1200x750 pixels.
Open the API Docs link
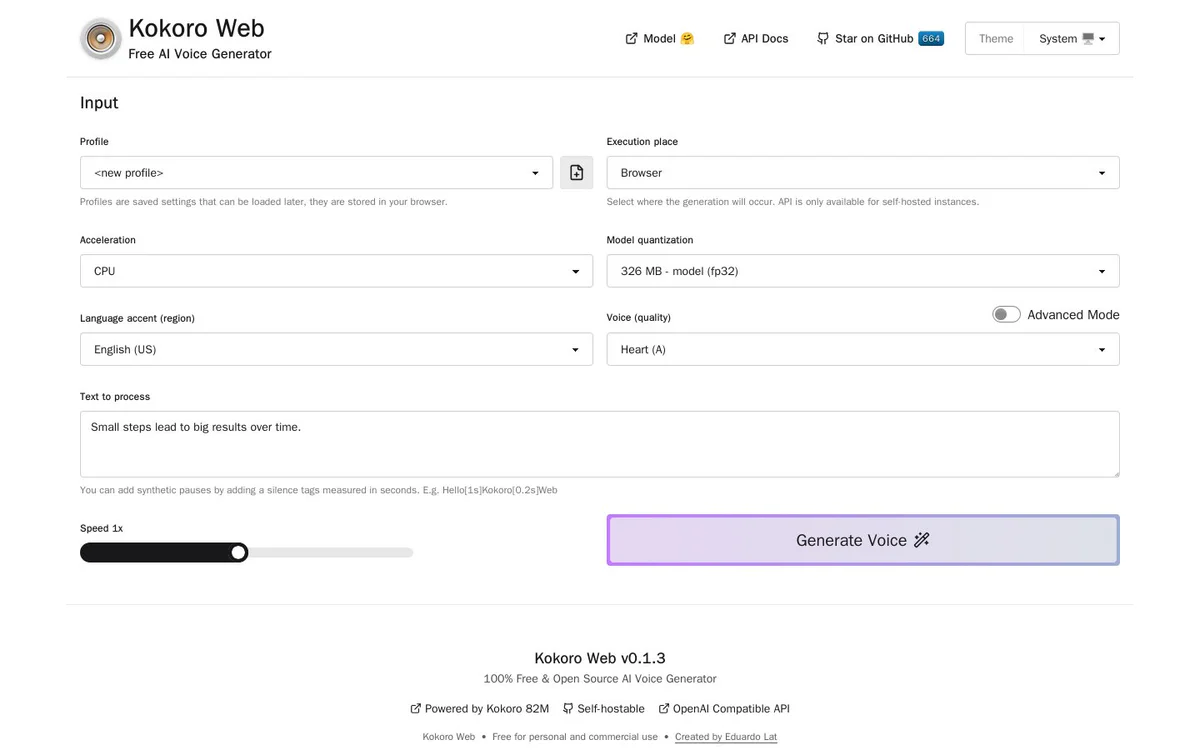756,39
